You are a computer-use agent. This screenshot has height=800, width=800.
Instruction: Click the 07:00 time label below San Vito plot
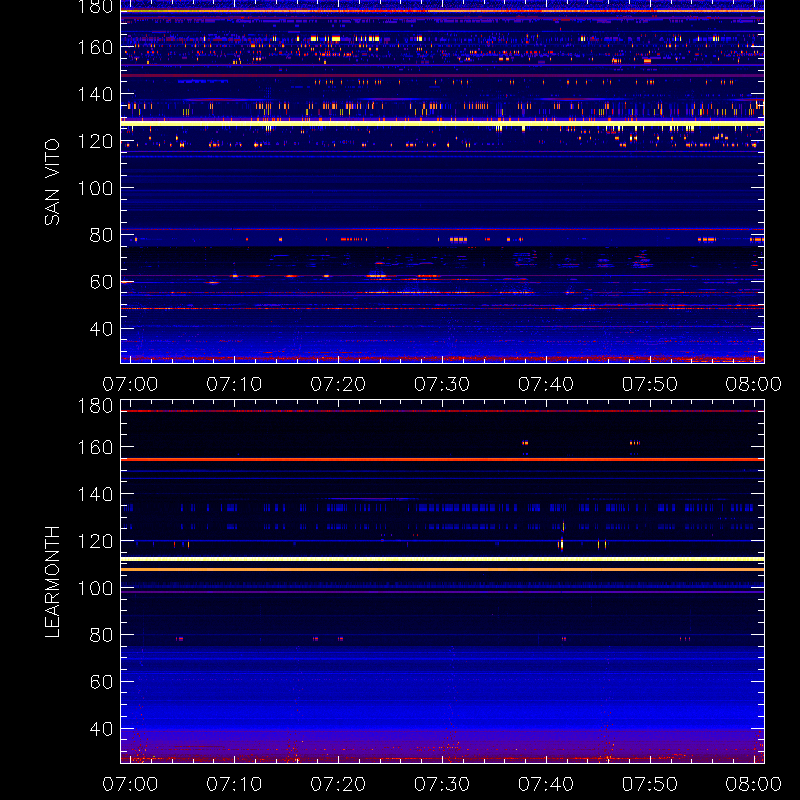pos(130,384)
